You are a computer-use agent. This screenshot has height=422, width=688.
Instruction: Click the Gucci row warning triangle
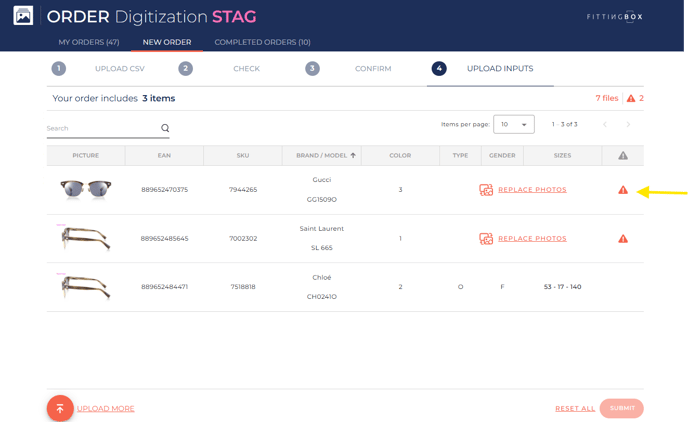(x=623, y=190)
